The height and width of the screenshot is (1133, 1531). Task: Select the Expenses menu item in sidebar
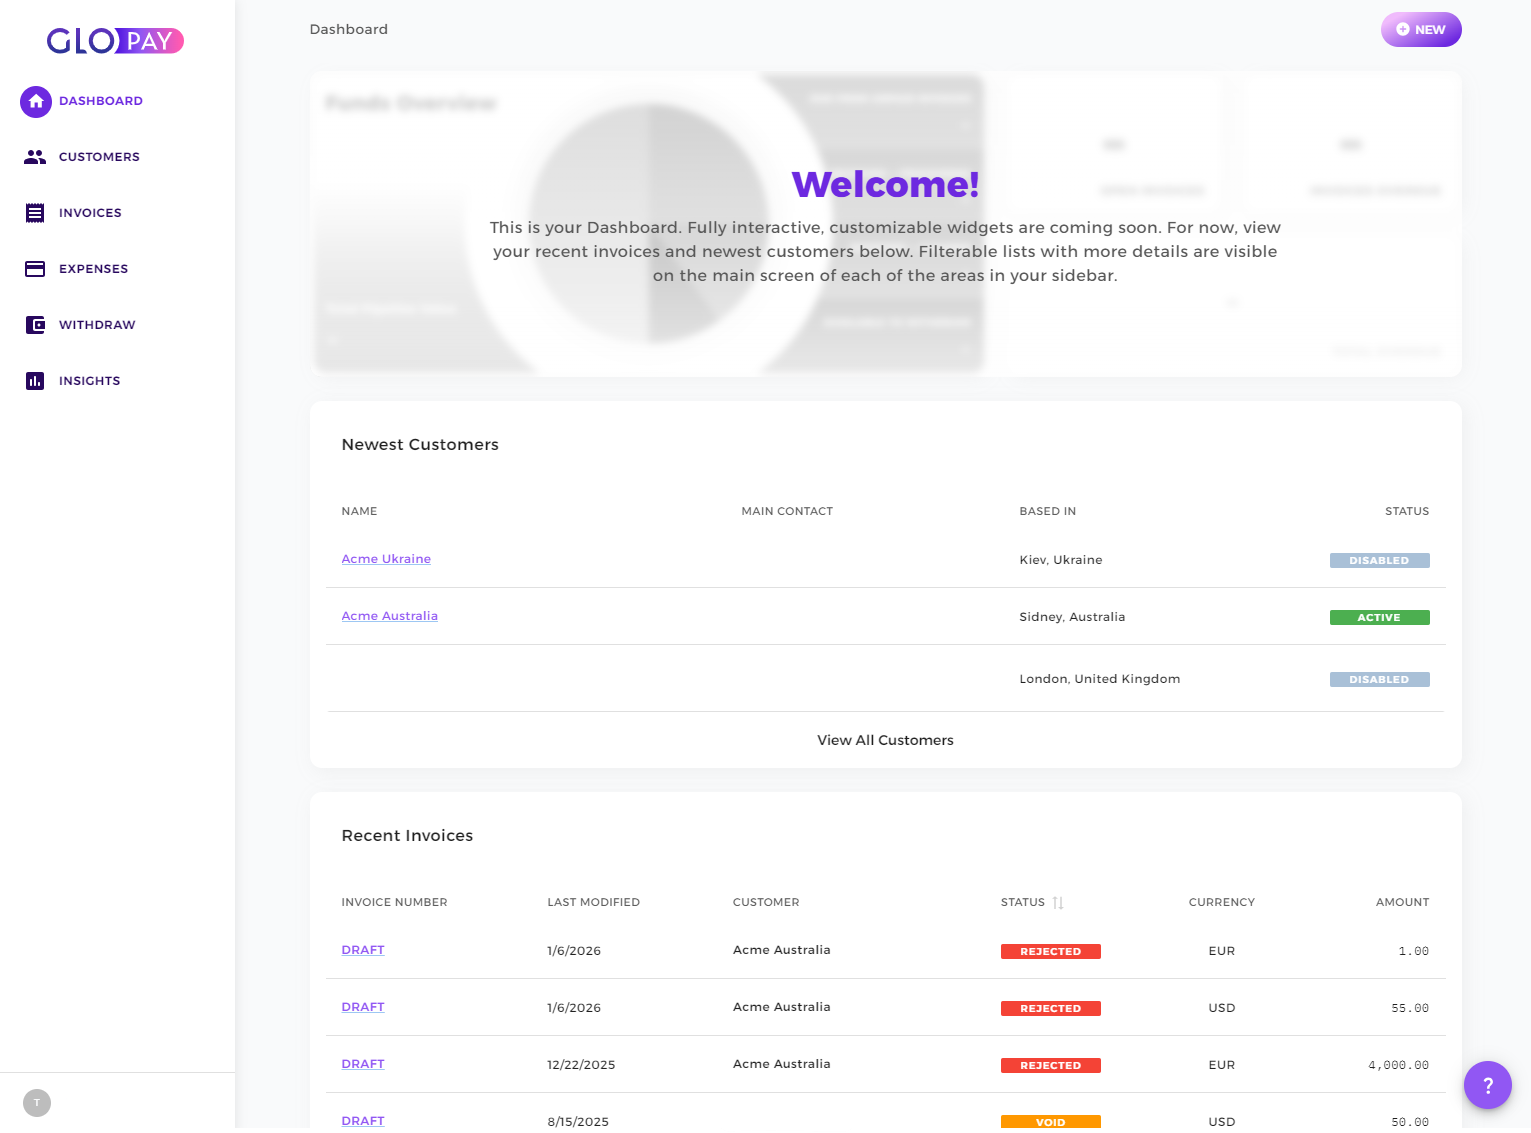(93, 268)
